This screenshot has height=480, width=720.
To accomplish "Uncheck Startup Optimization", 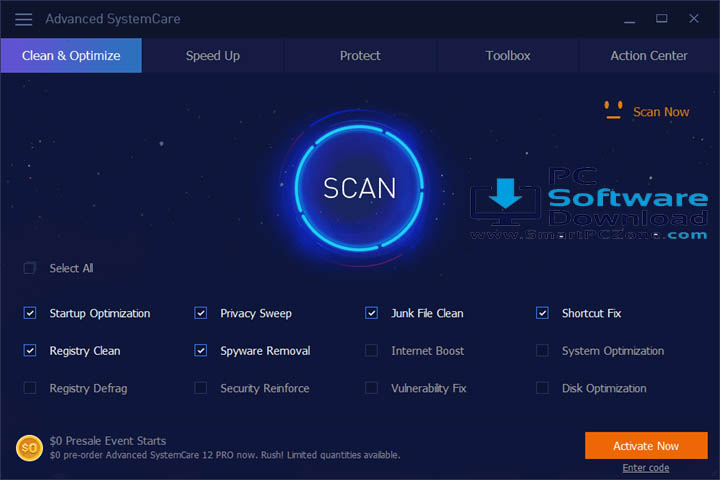I will coord(30,313).
